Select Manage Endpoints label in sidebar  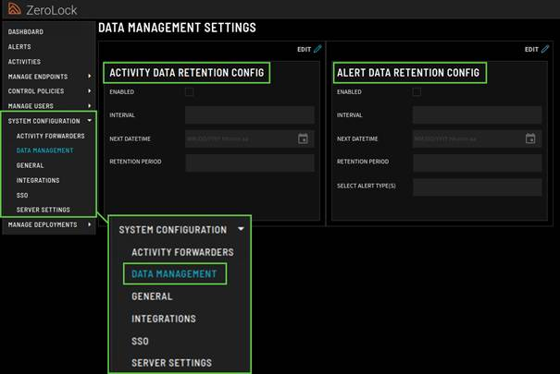pyautogui.click(x=38, y=76)
